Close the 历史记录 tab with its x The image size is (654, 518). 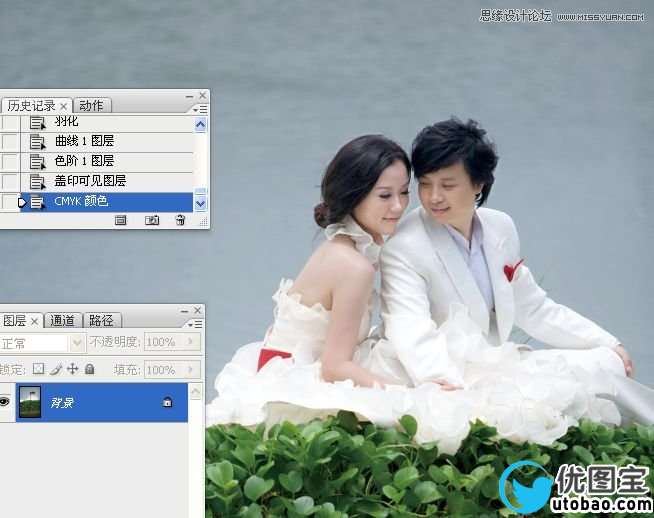(63, 106)
